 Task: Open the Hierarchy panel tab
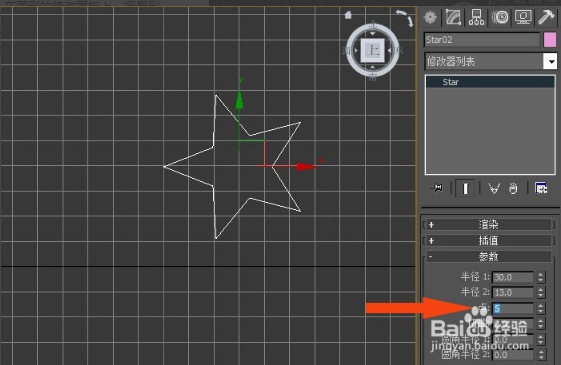click(476, 17)
